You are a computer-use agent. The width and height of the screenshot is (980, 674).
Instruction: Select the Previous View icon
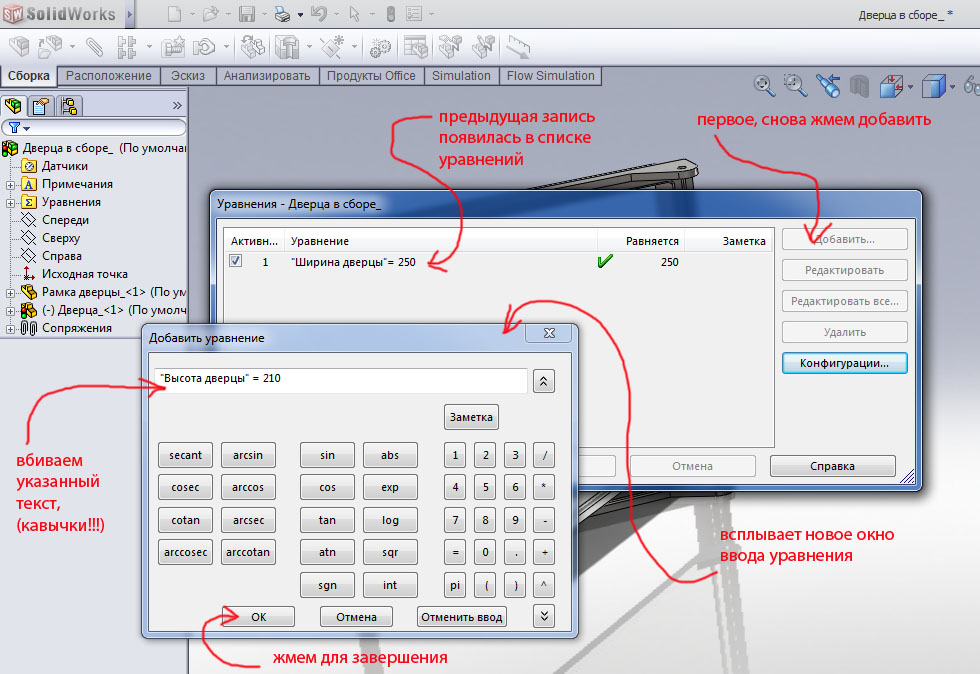coord(827,86)
